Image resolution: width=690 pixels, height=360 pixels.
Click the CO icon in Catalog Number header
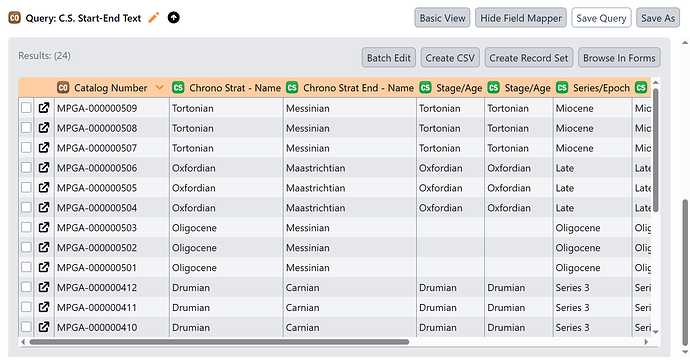[63, 88]
